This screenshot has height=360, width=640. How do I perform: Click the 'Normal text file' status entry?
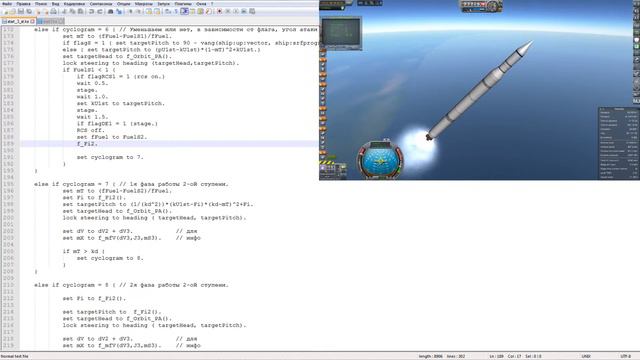point(15,356)
